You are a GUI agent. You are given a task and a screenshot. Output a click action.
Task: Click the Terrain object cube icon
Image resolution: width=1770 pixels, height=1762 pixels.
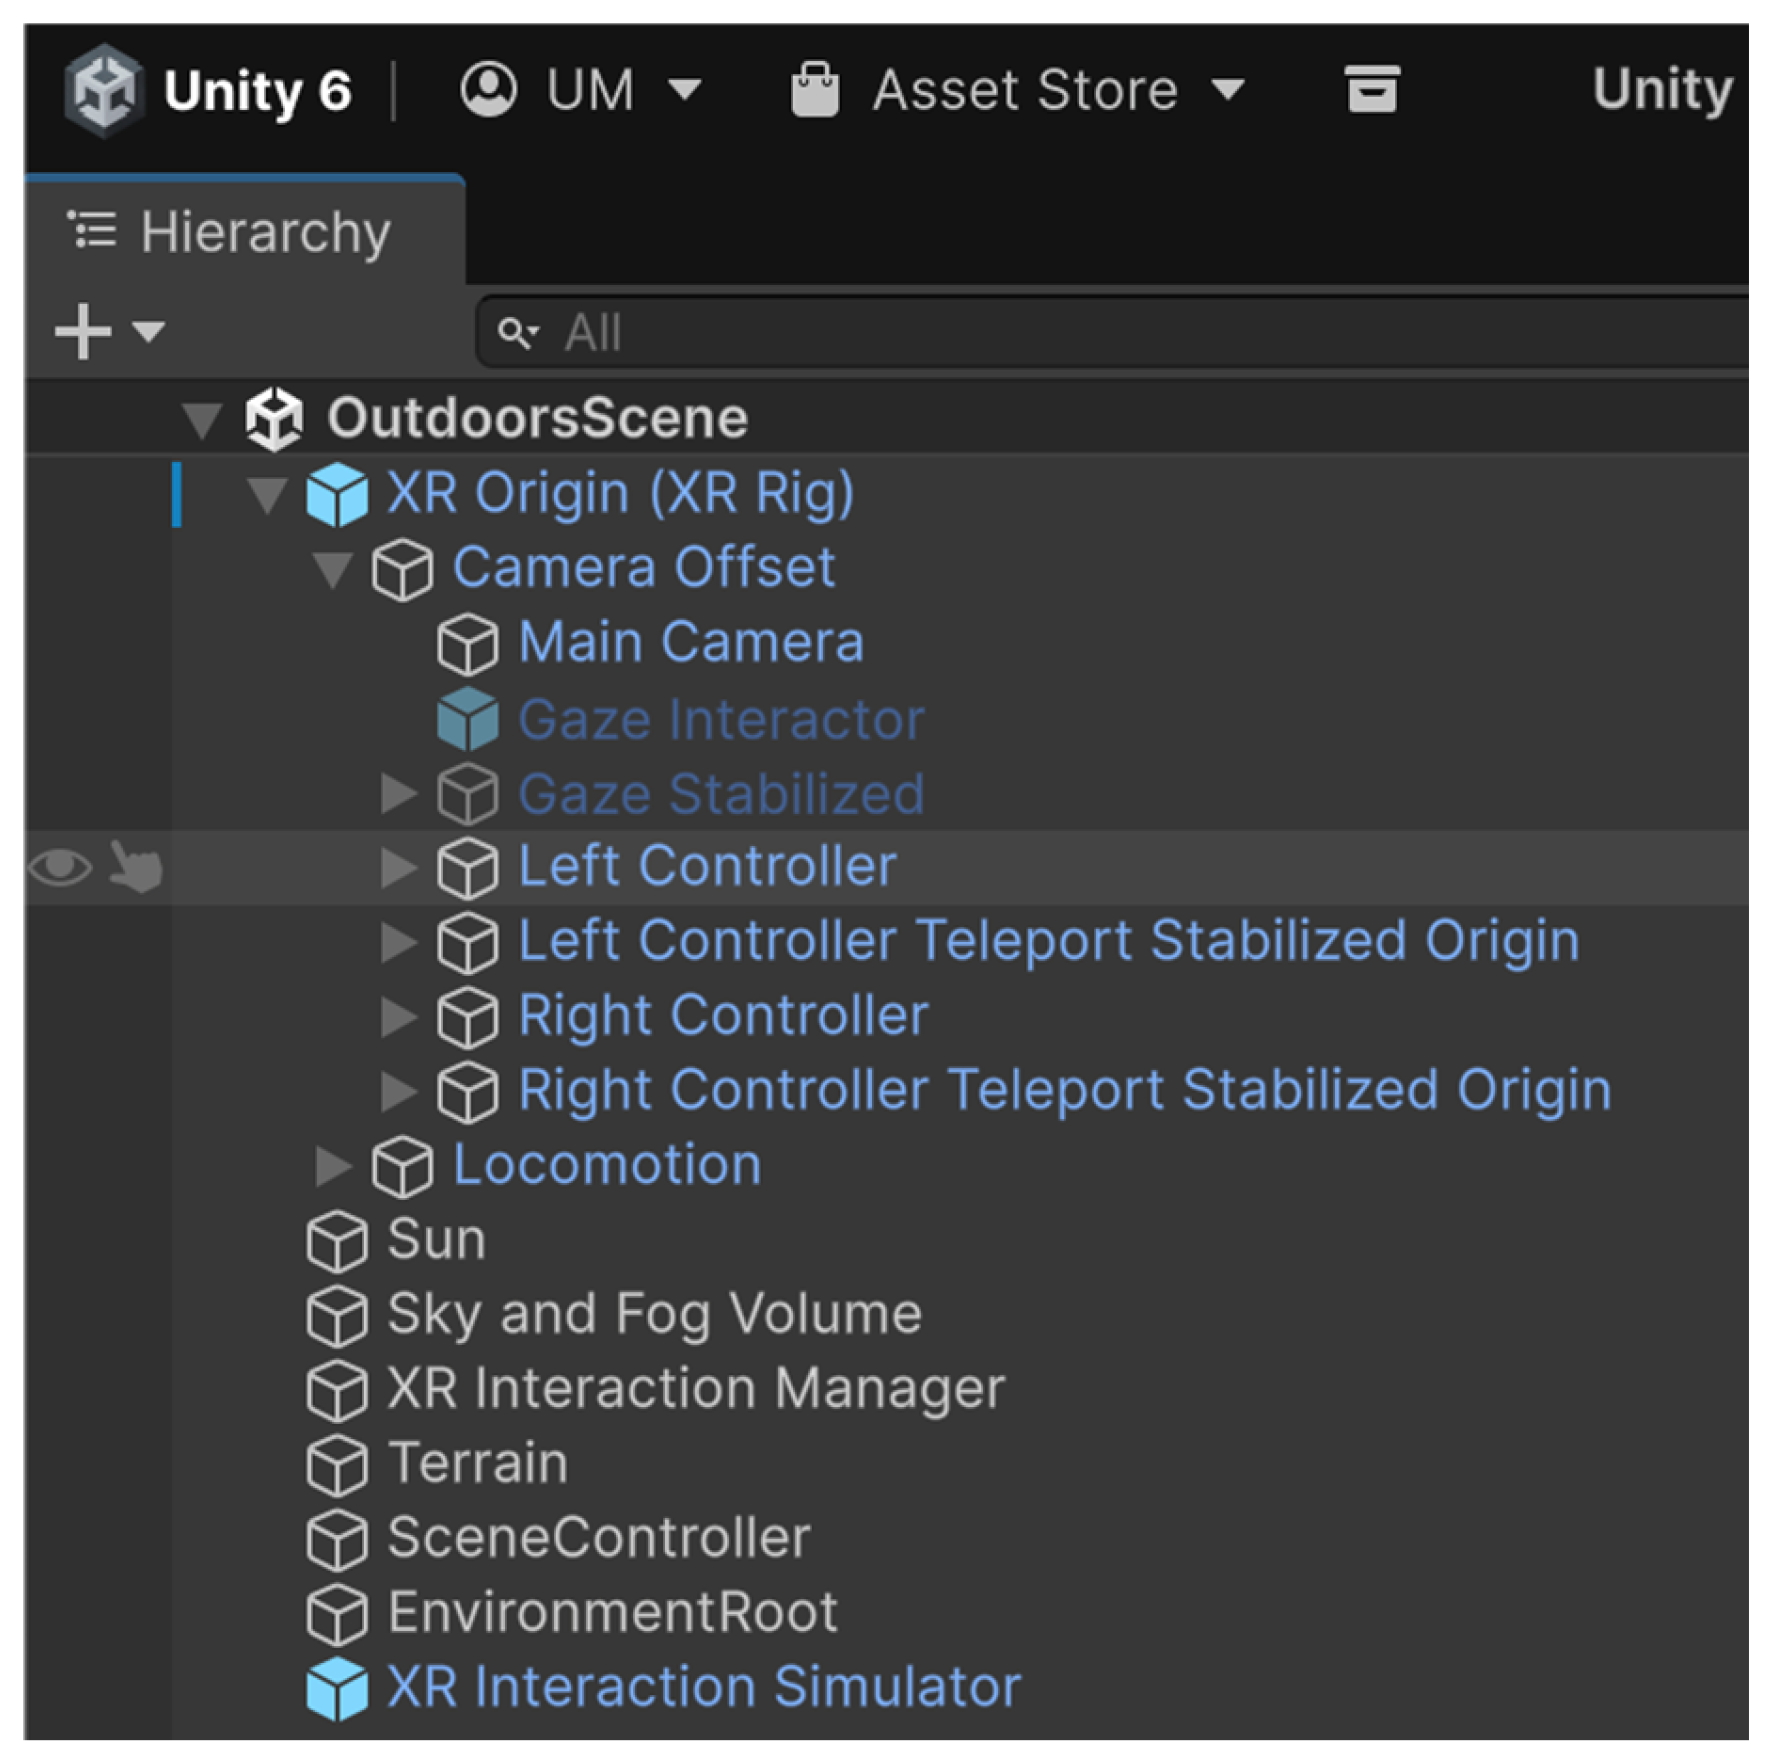(337, 1465)
